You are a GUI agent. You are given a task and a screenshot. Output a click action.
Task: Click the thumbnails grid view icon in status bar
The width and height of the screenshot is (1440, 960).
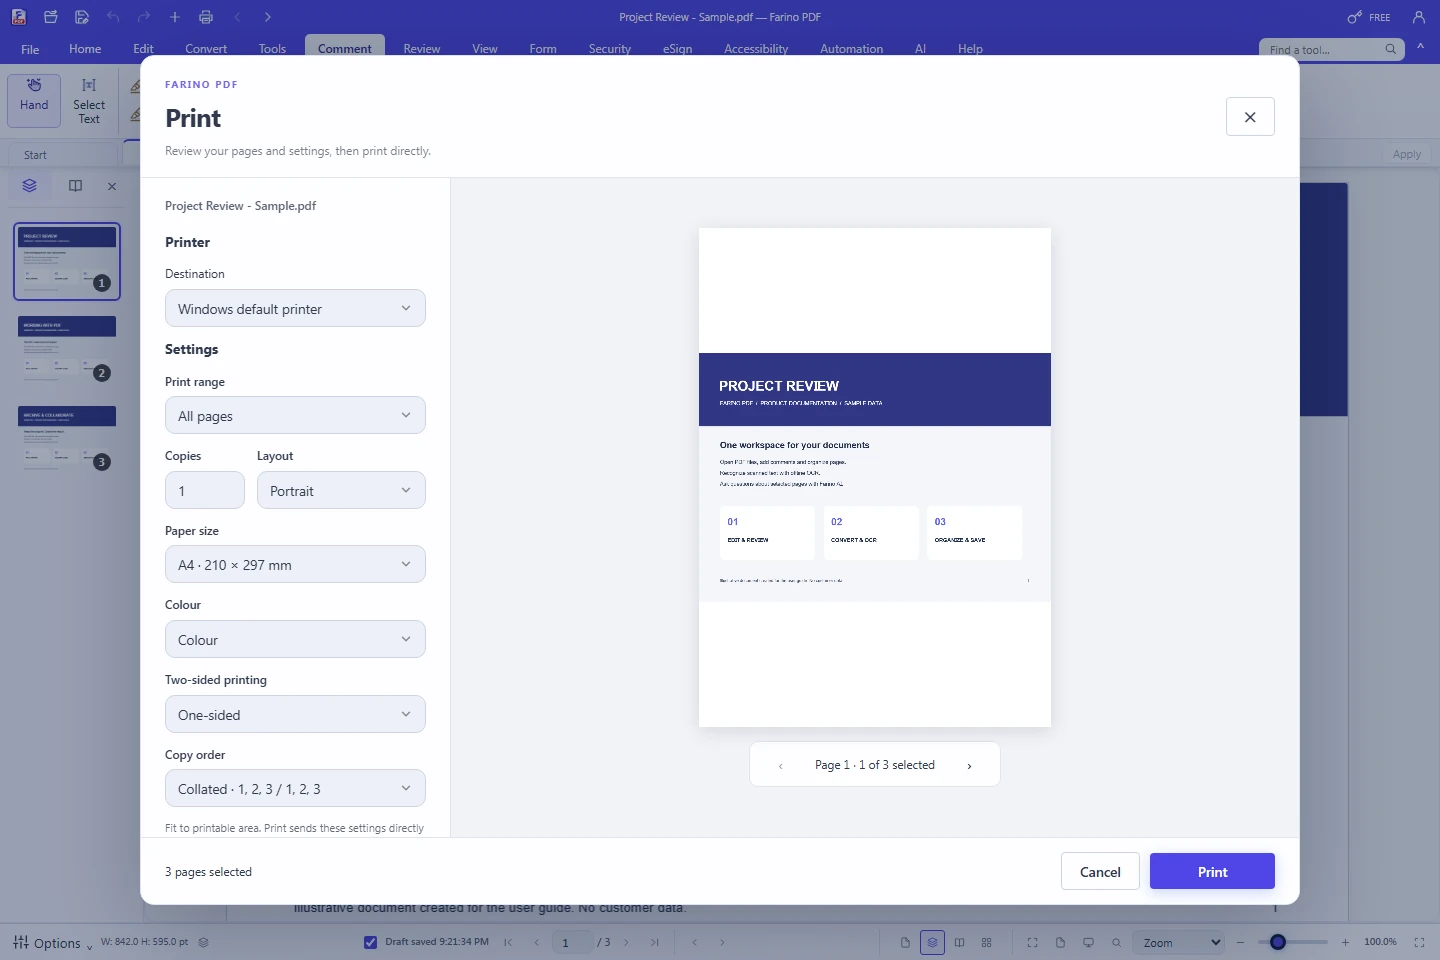coord(987,942)
